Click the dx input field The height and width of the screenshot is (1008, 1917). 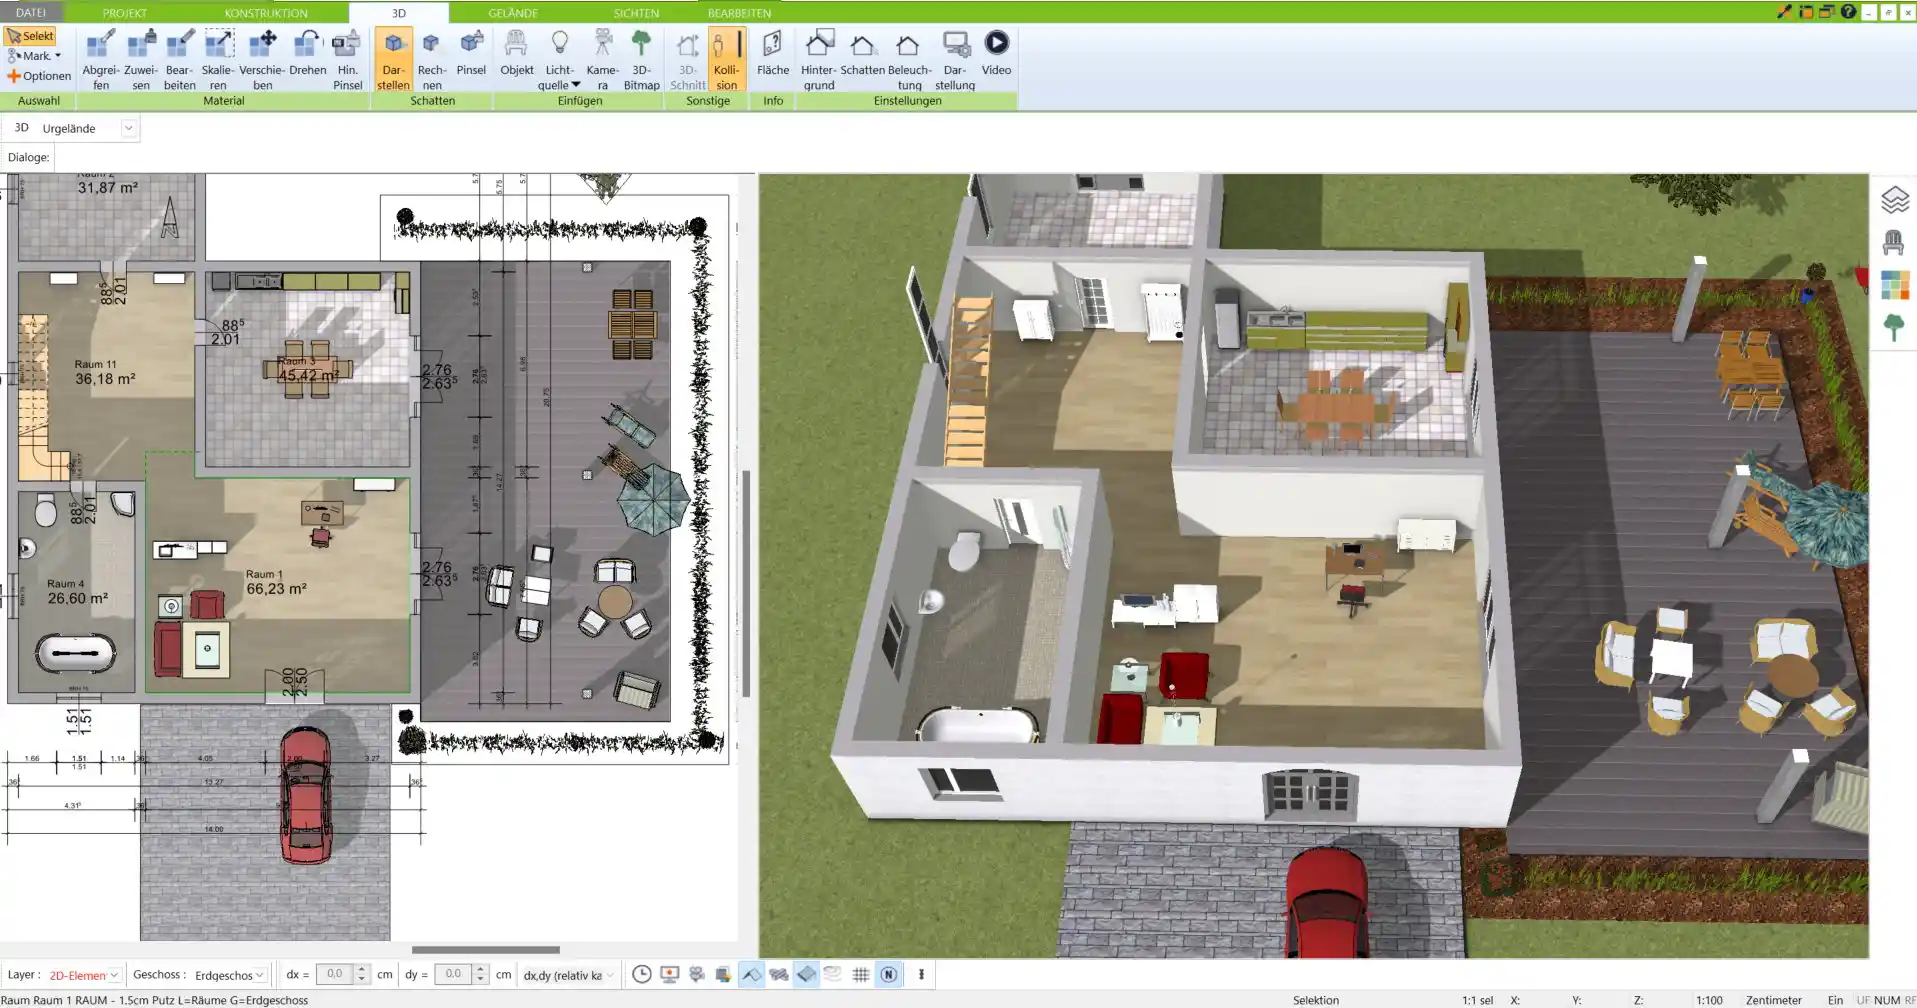[x=334, y=974]
